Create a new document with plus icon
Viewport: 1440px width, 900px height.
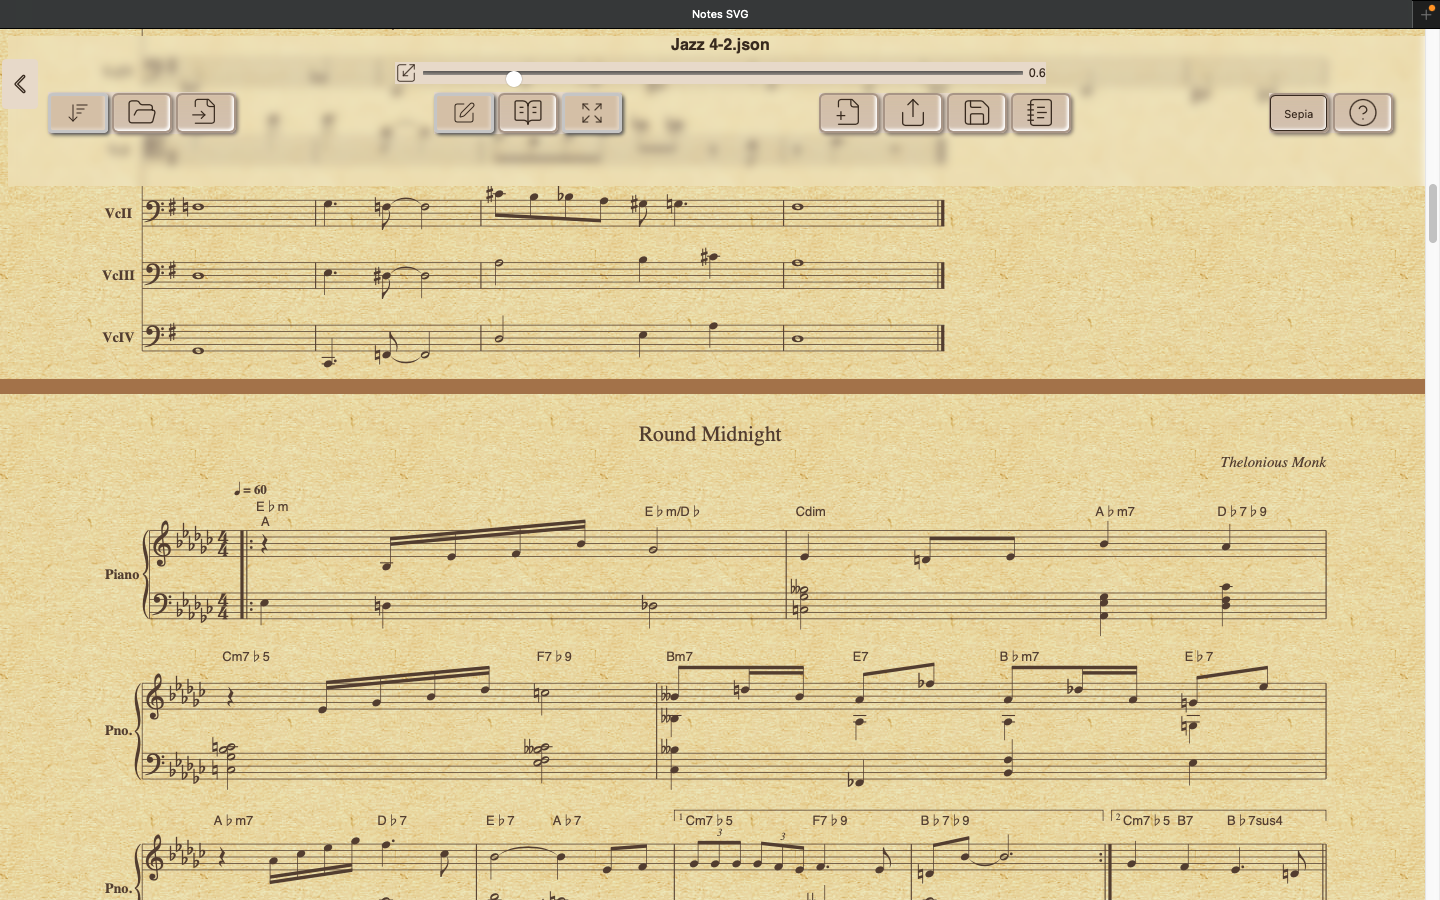point(848,113)
